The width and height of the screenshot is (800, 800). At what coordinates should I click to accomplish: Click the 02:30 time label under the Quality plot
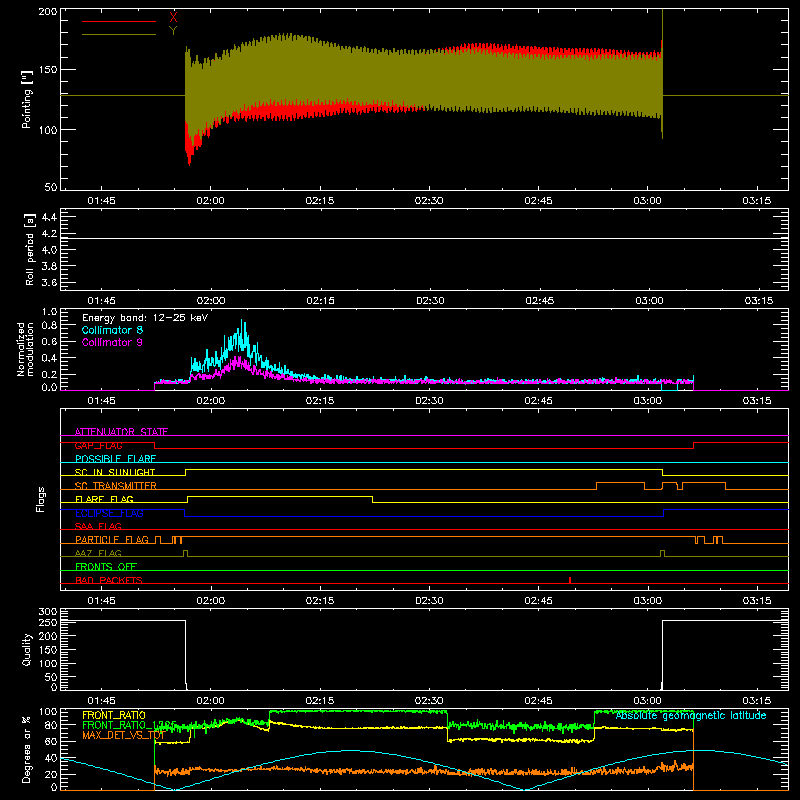pyautogui.click(x=429, y=701)
